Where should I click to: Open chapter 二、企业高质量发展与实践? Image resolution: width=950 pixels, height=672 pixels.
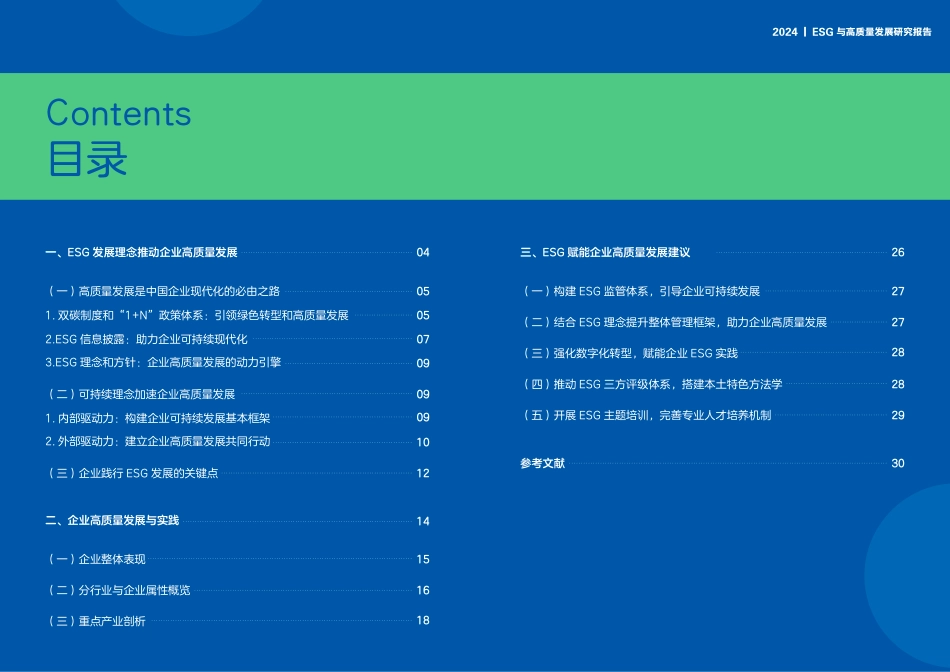112,521
